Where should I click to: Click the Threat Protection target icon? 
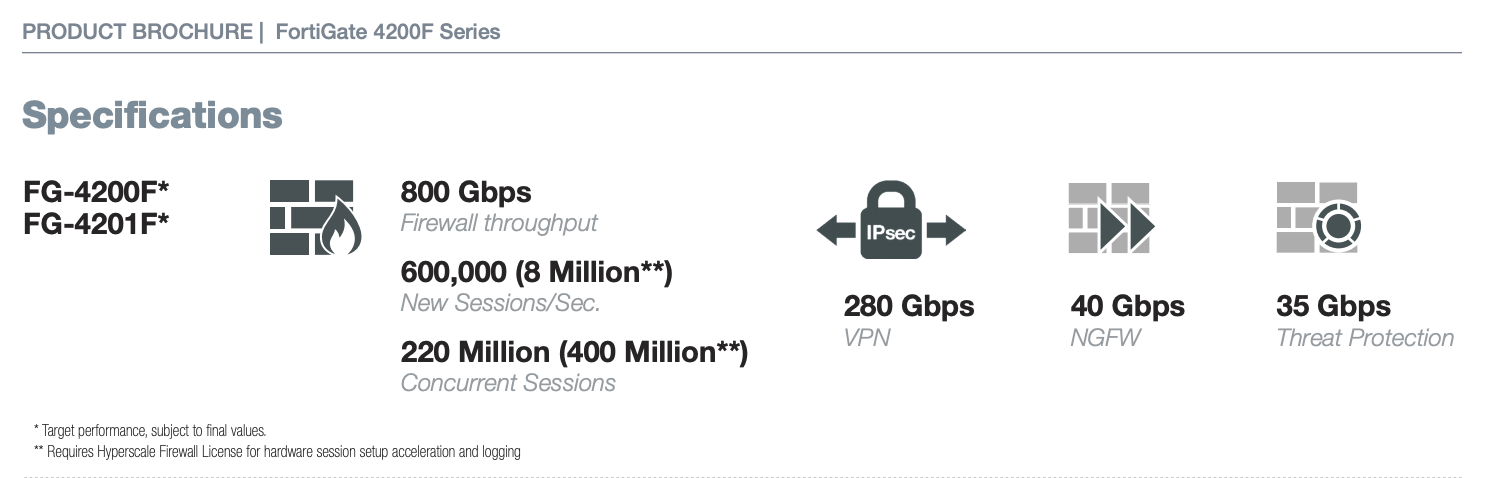(1318, 217)
